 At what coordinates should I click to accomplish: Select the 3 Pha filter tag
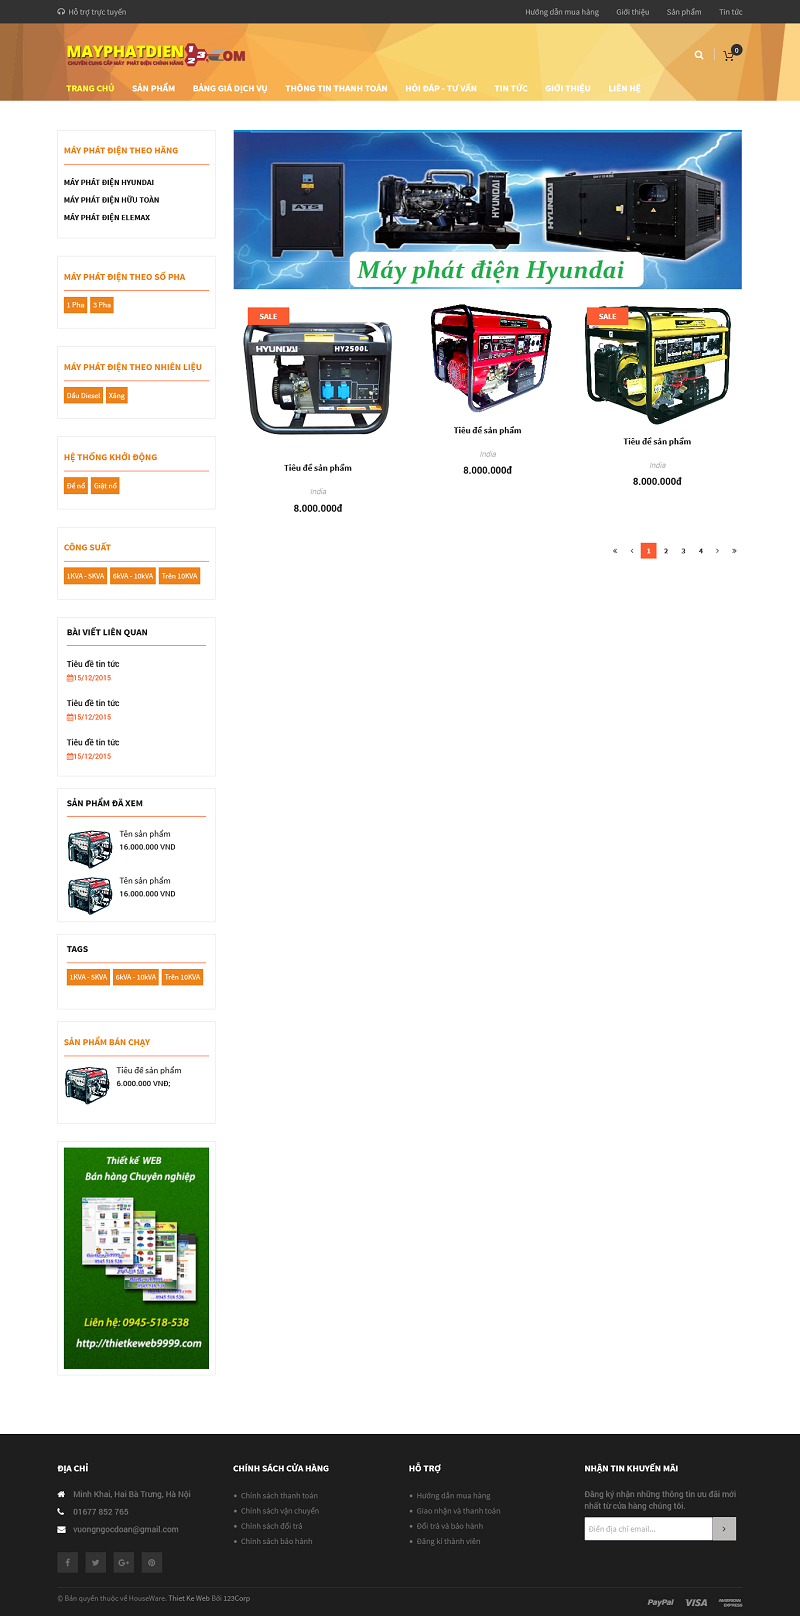pyautogui.click(x=102, y=305)
